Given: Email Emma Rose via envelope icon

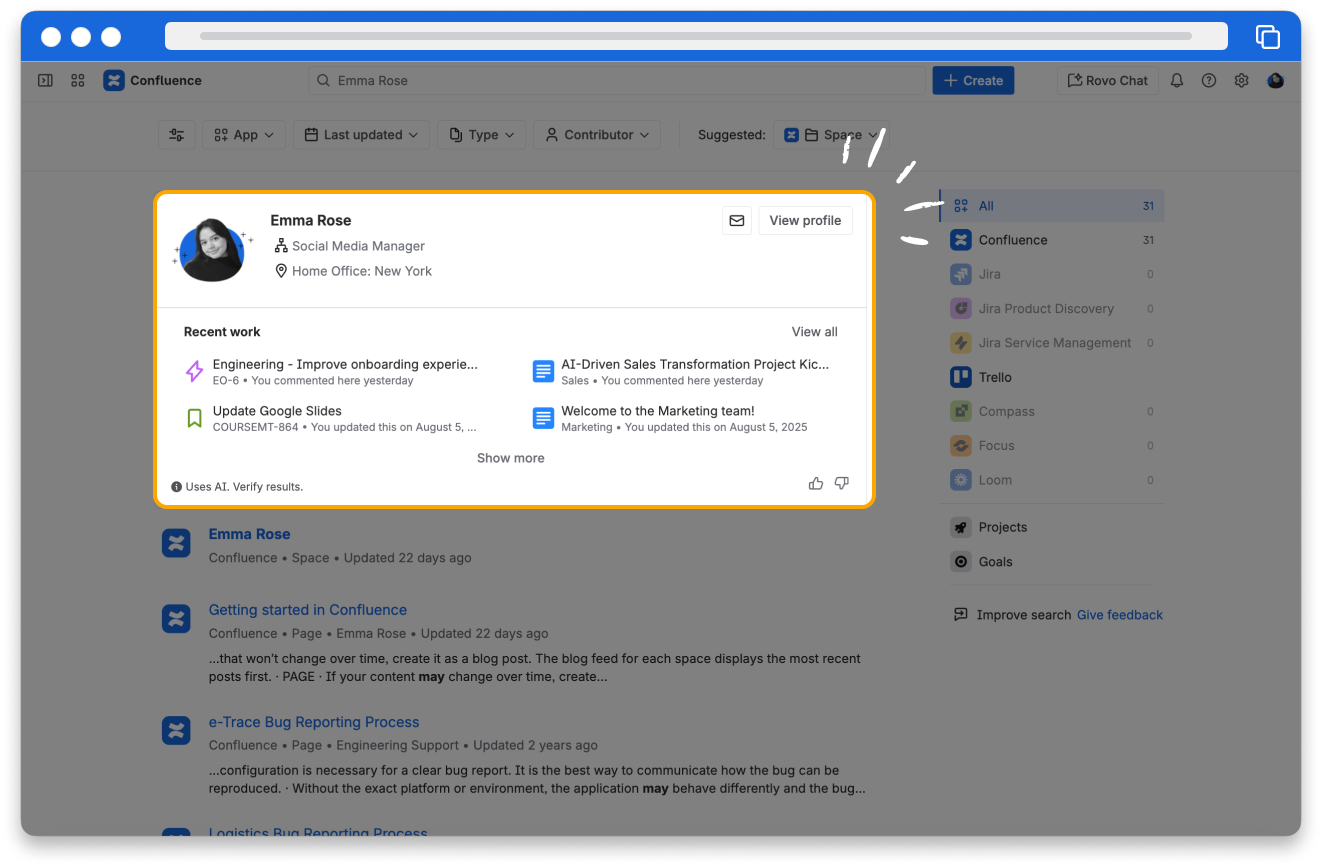Looking at the screenshot, I should pos(737,221).
